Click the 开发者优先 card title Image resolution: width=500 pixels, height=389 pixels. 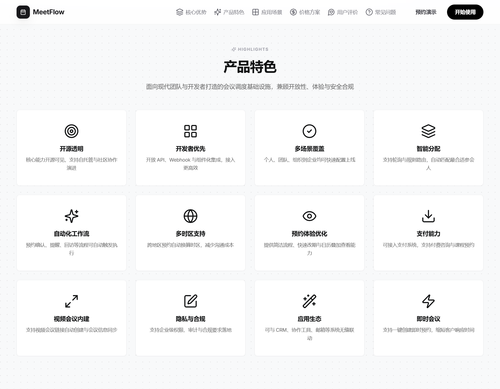(x=190, y=149)
